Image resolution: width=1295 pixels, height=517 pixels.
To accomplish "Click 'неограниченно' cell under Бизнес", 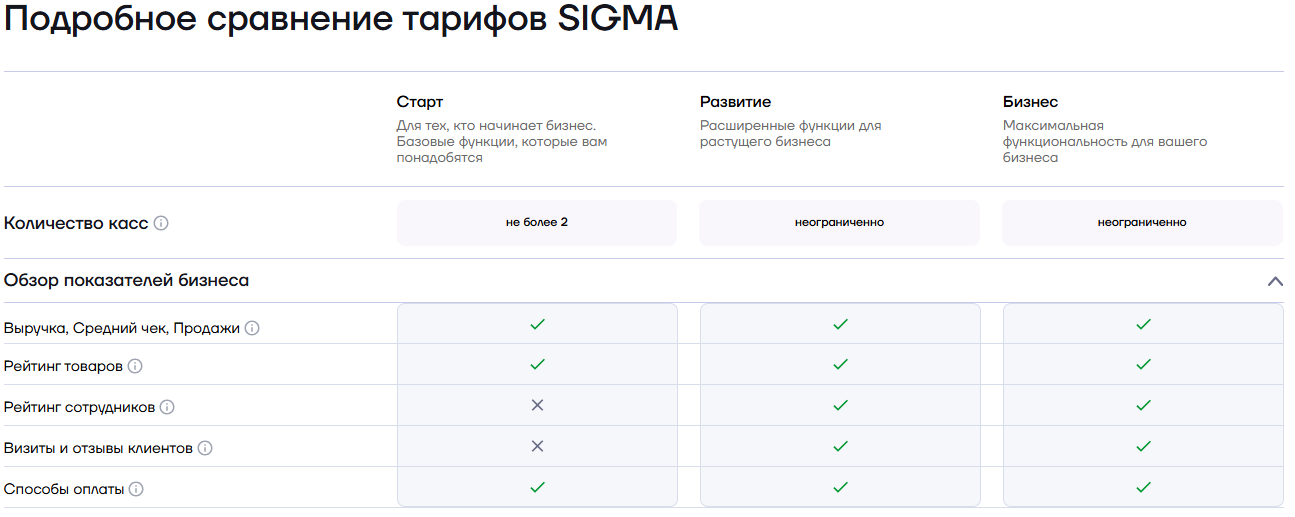I will click(x=1142, y=222).
